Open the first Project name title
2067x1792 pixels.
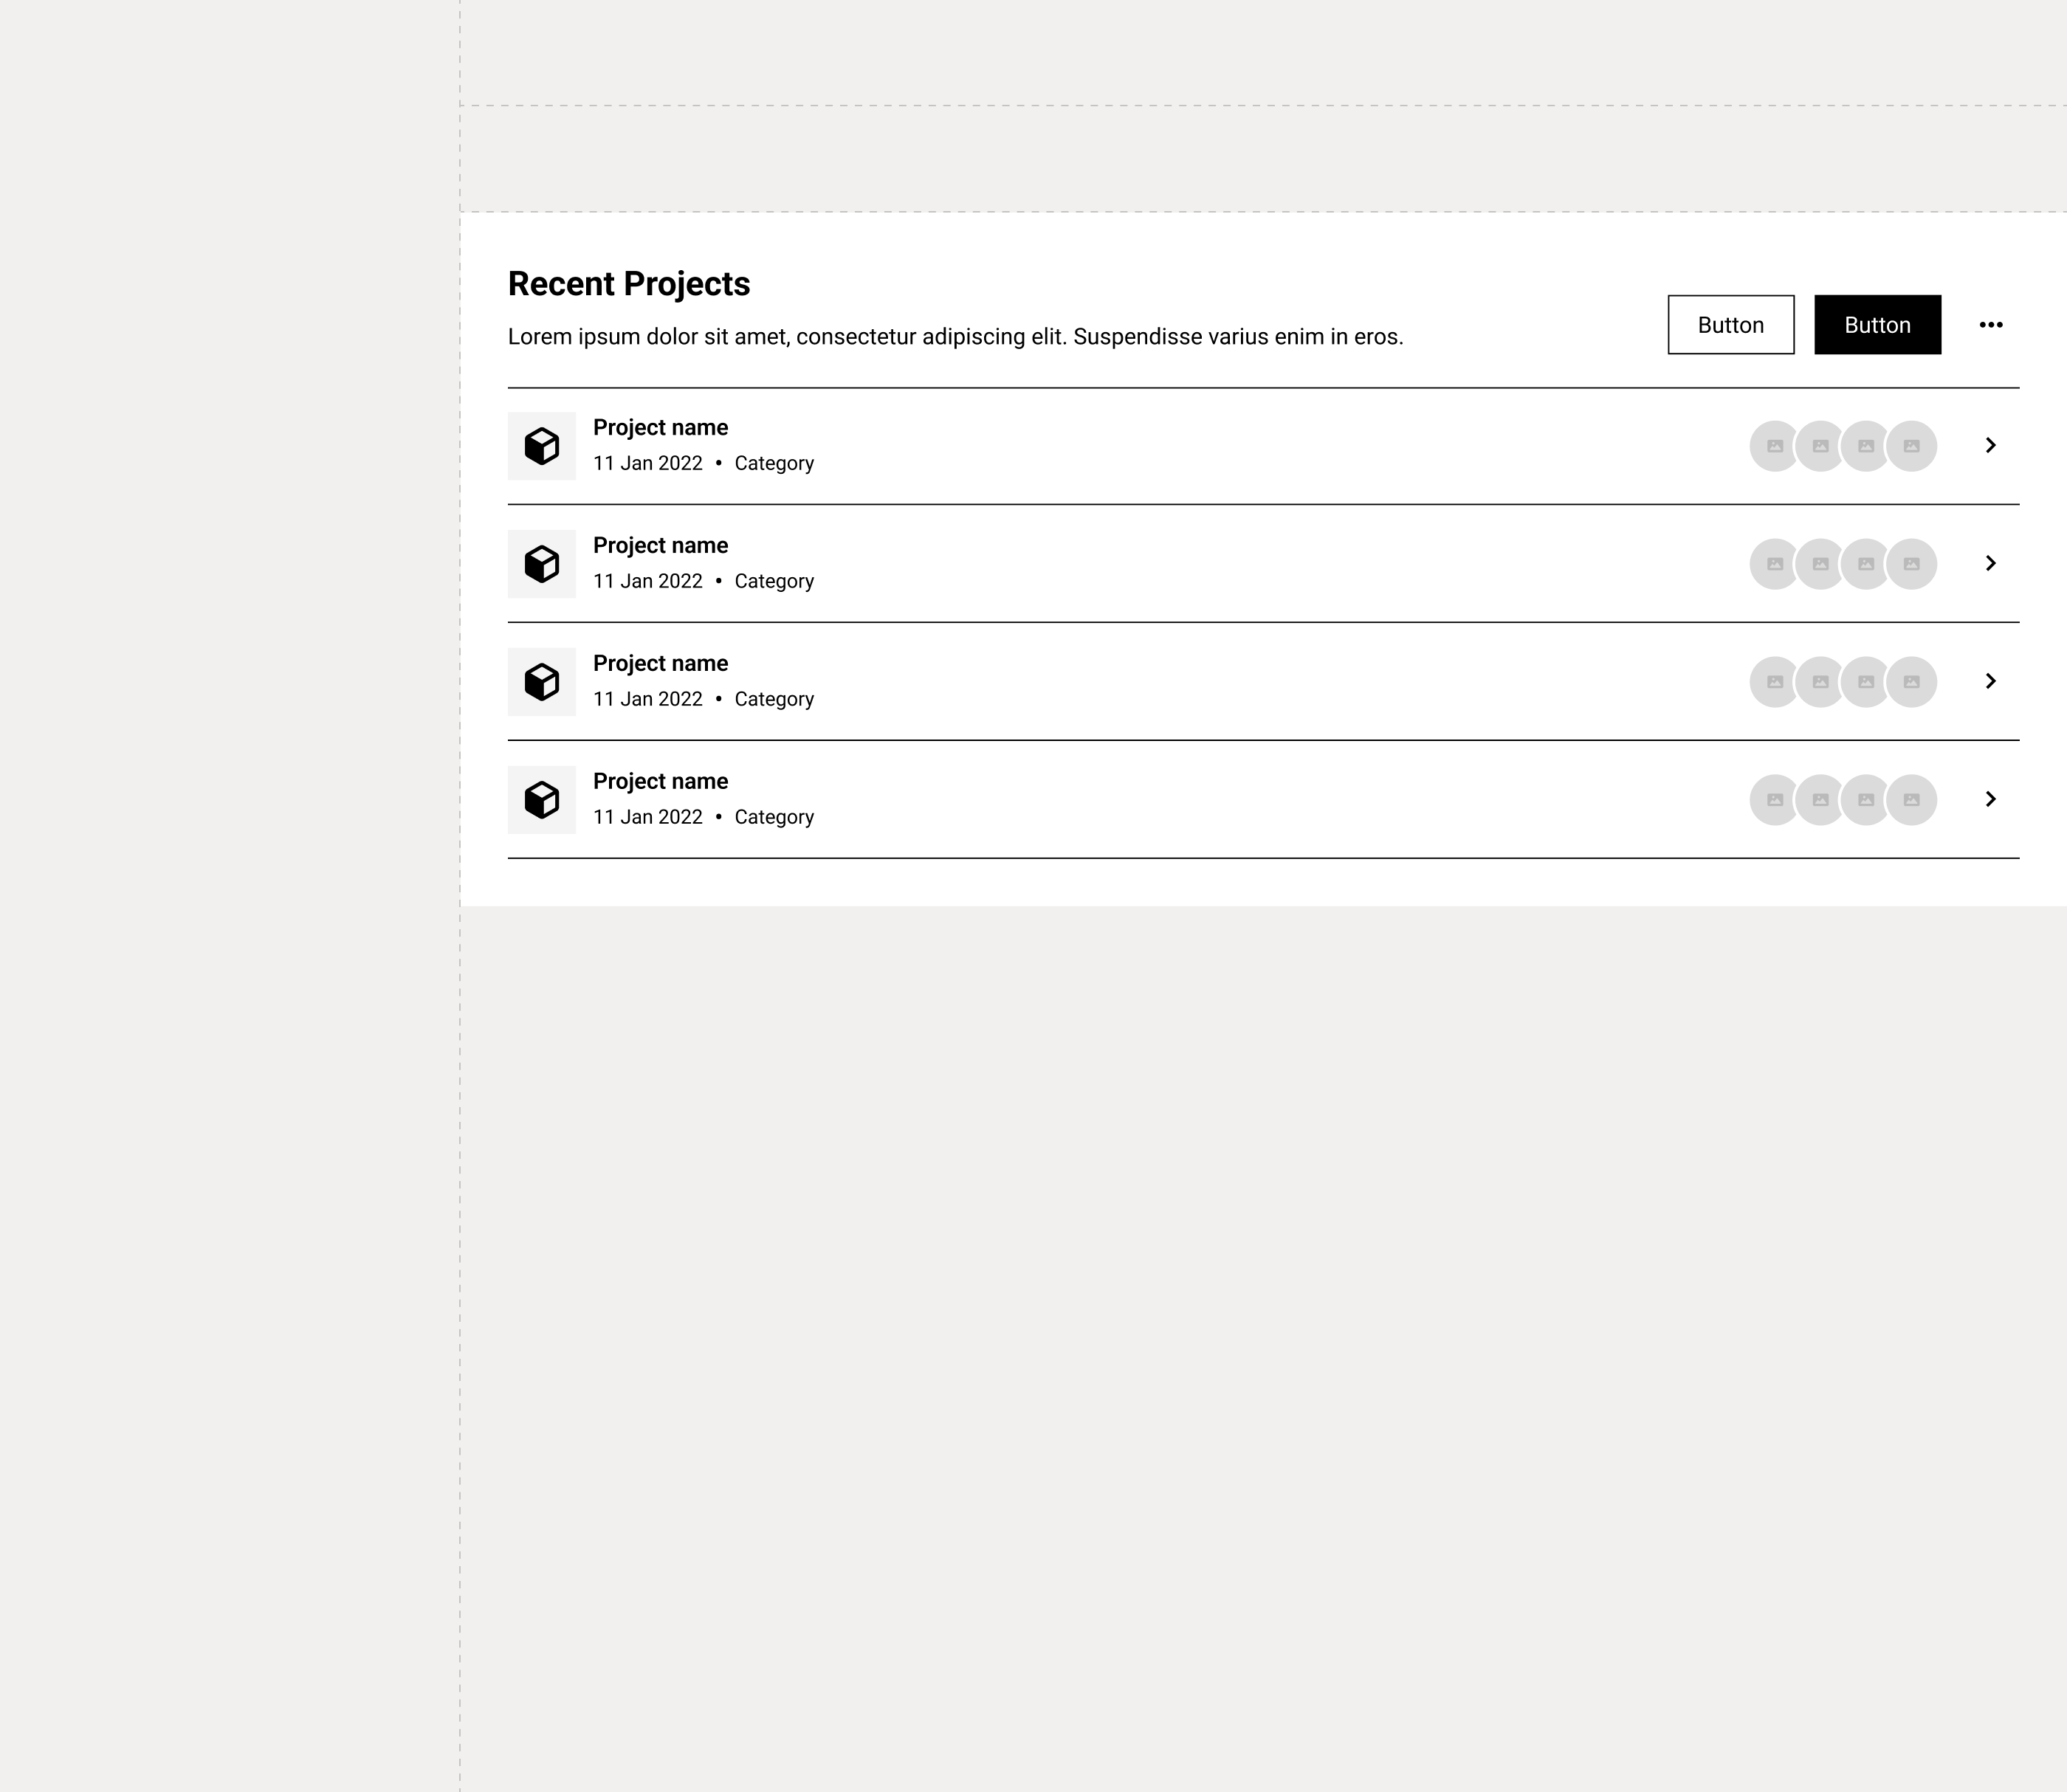tap(660, 428)
